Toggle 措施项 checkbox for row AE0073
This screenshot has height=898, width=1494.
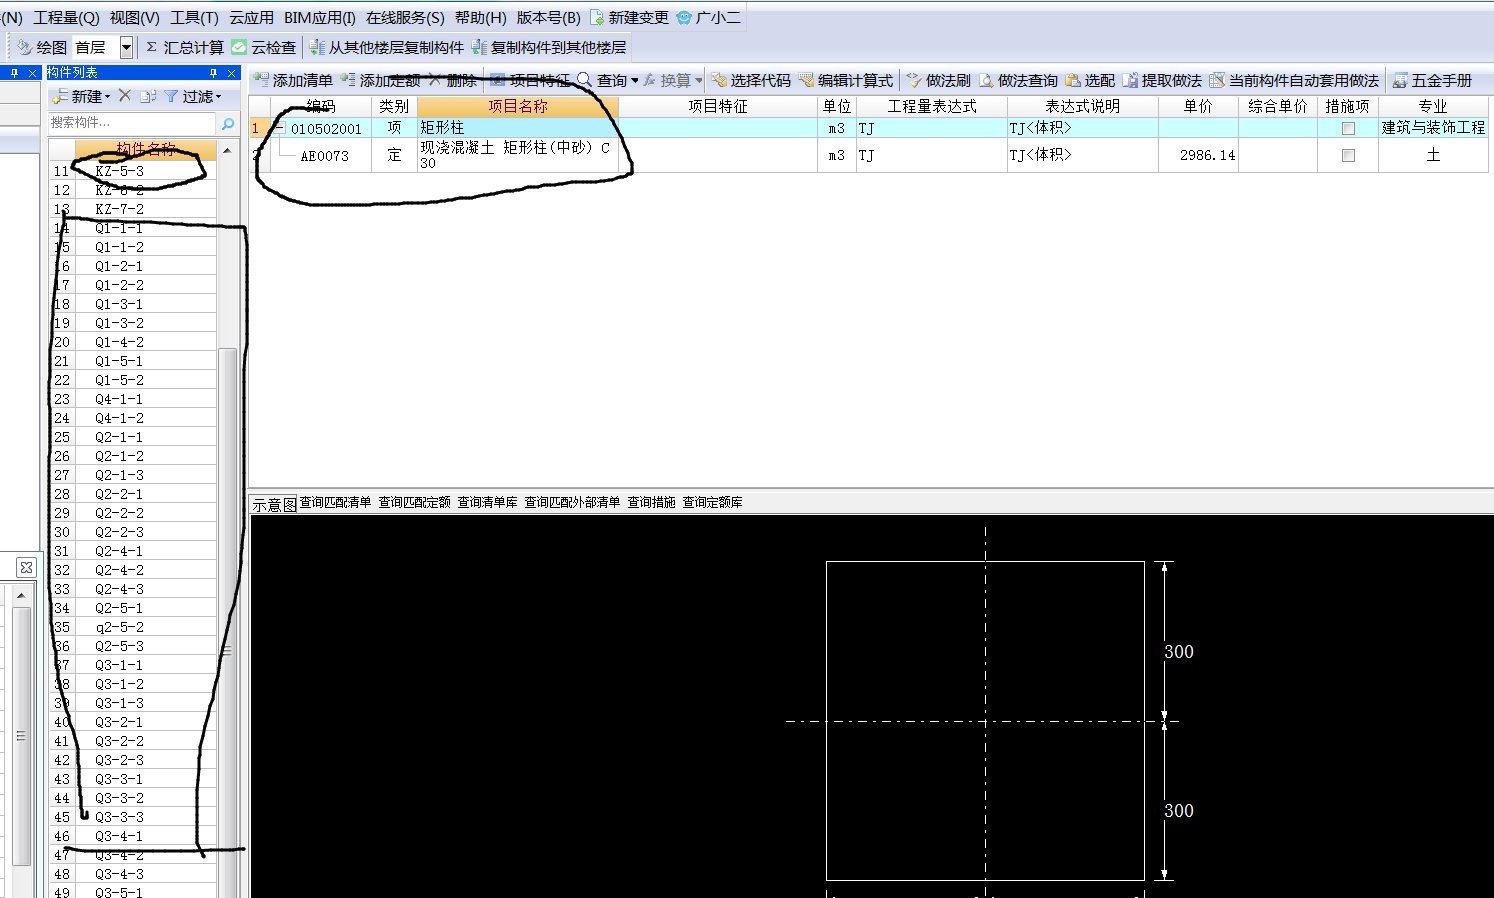[1348, 155]
